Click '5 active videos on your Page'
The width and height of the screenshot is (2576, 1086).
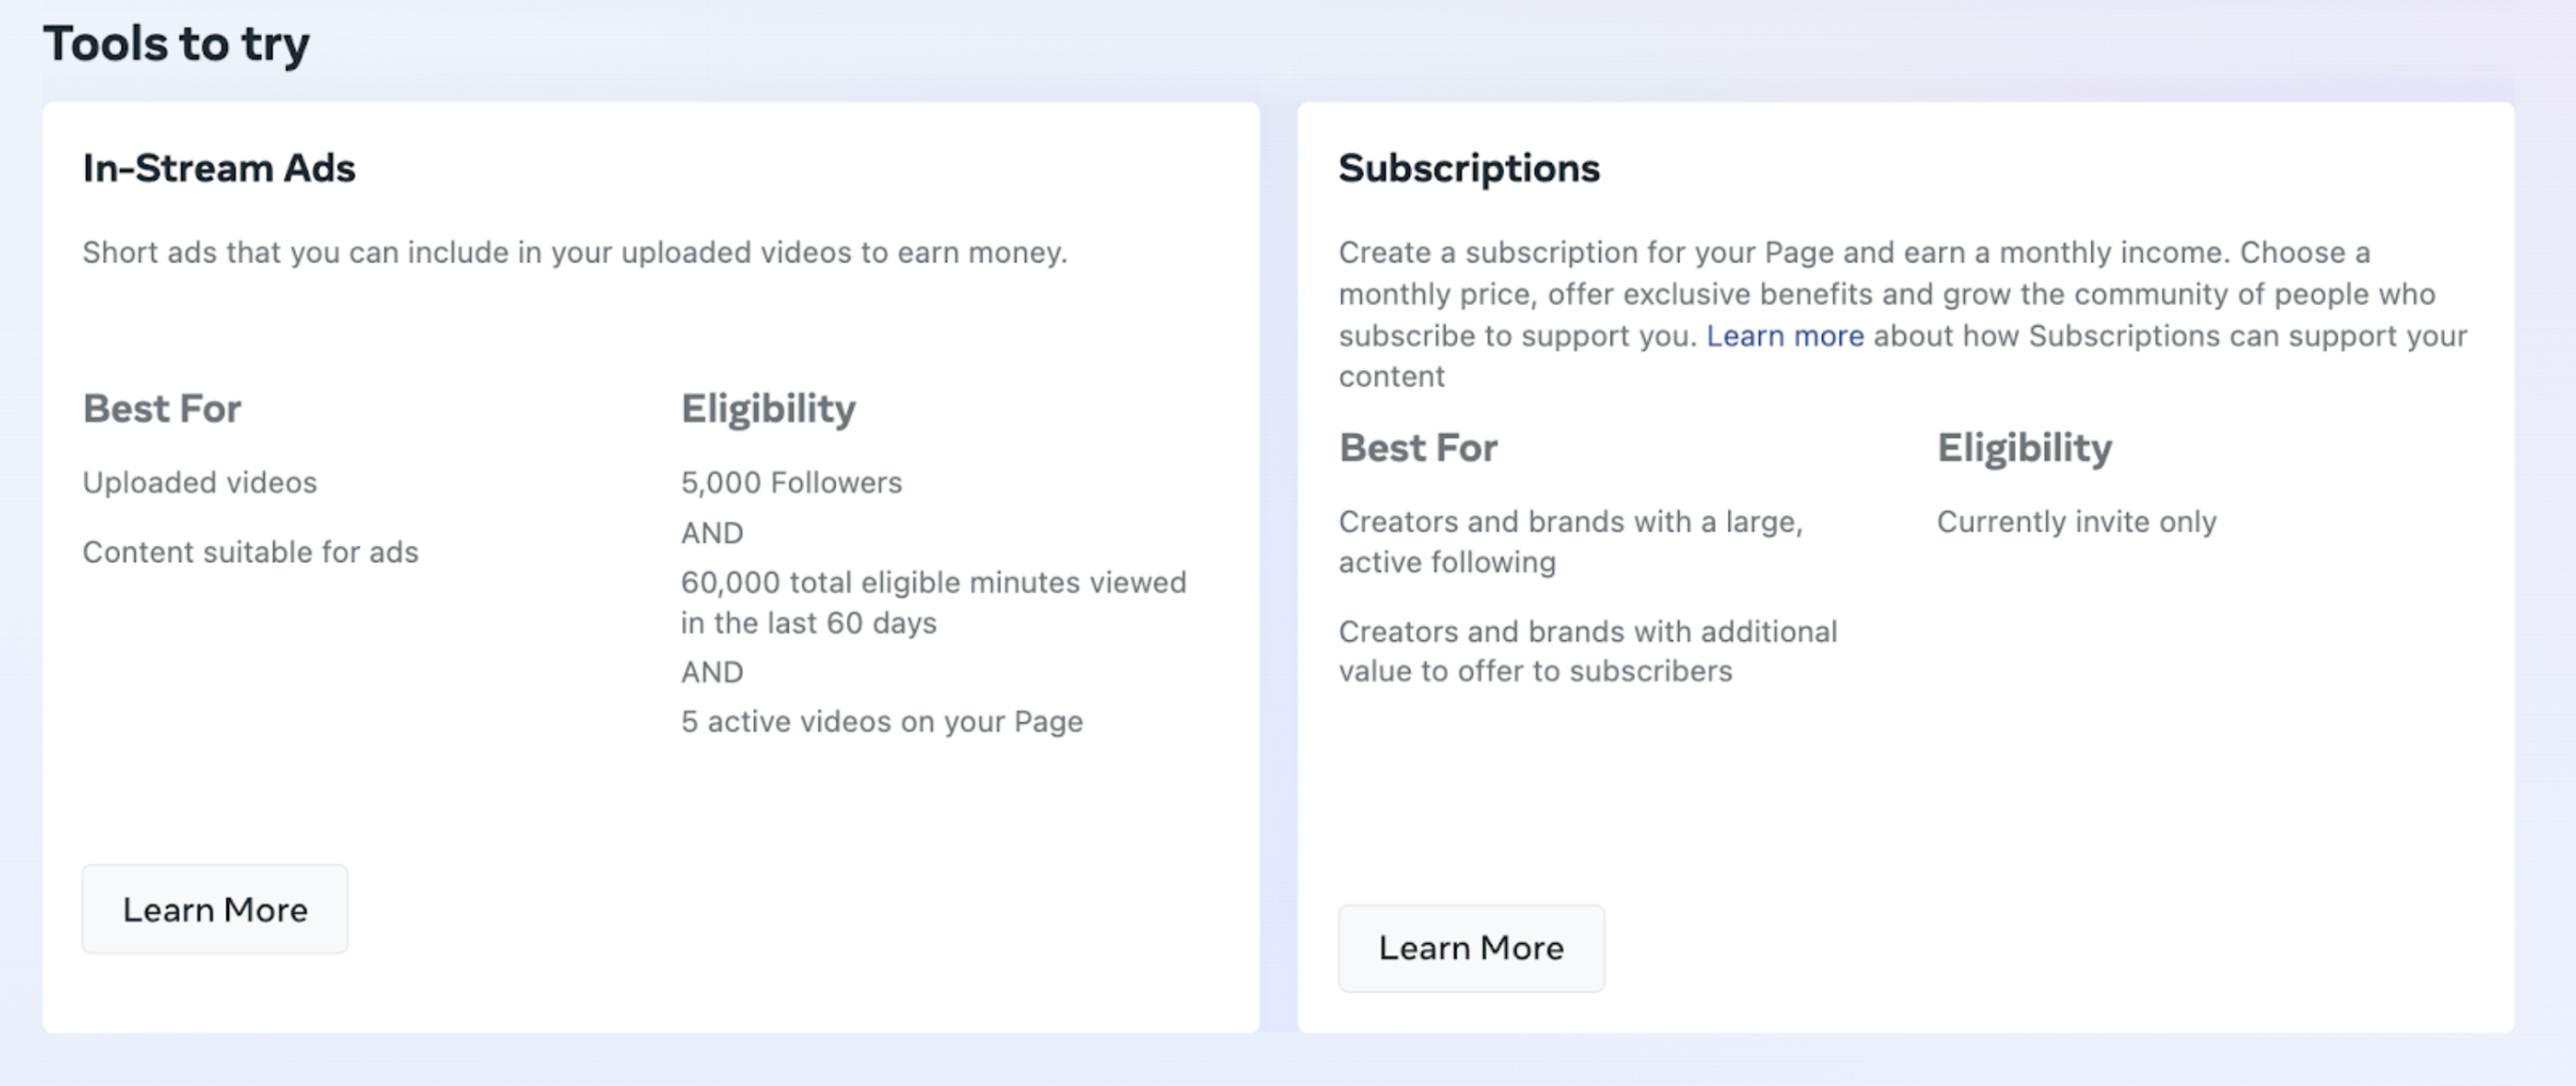(x=882, y=722)
